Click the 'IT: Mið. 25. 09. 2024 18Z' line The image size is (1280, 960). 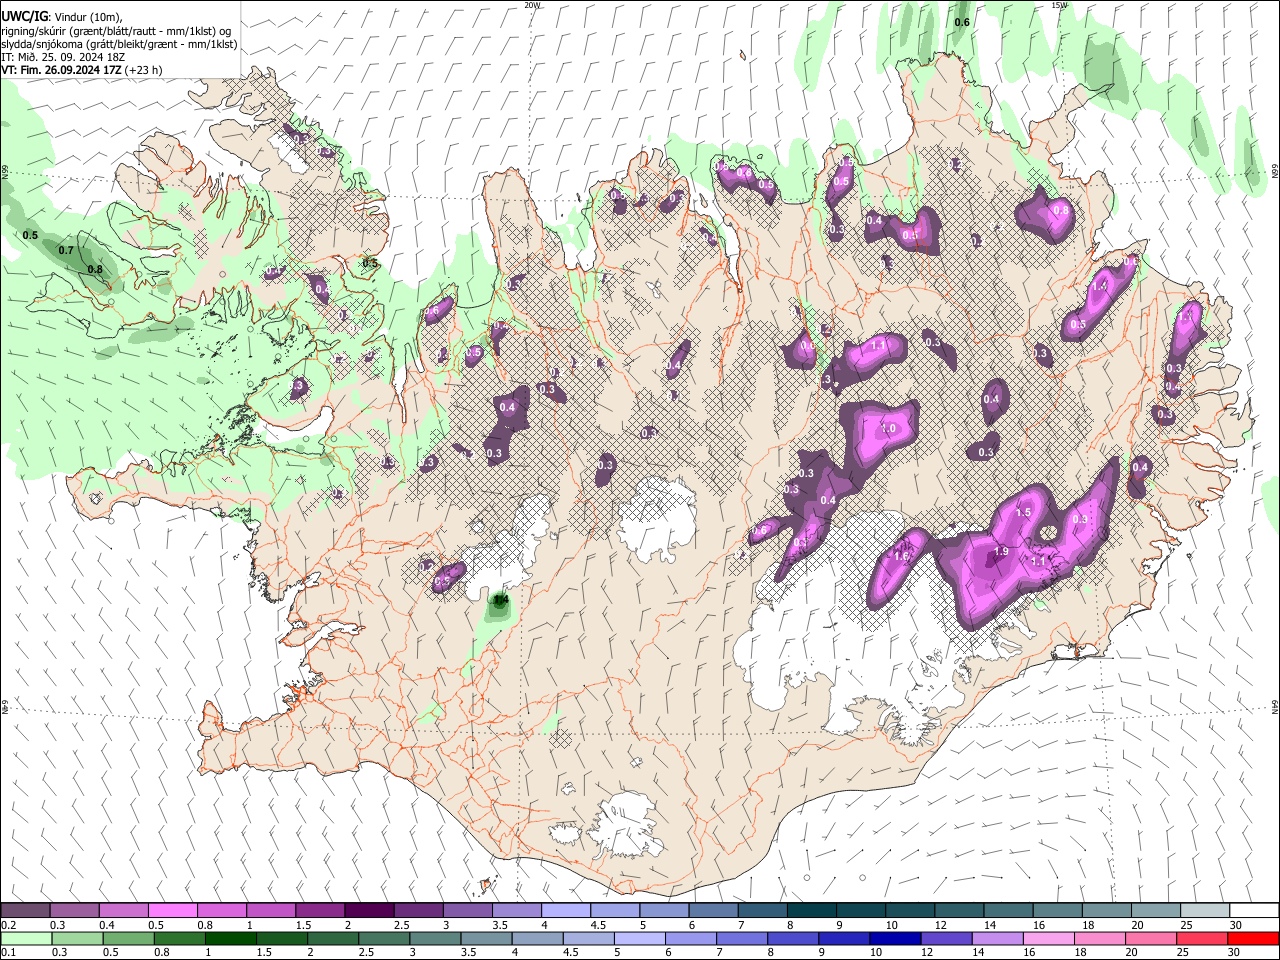click(x=62, y=57)
